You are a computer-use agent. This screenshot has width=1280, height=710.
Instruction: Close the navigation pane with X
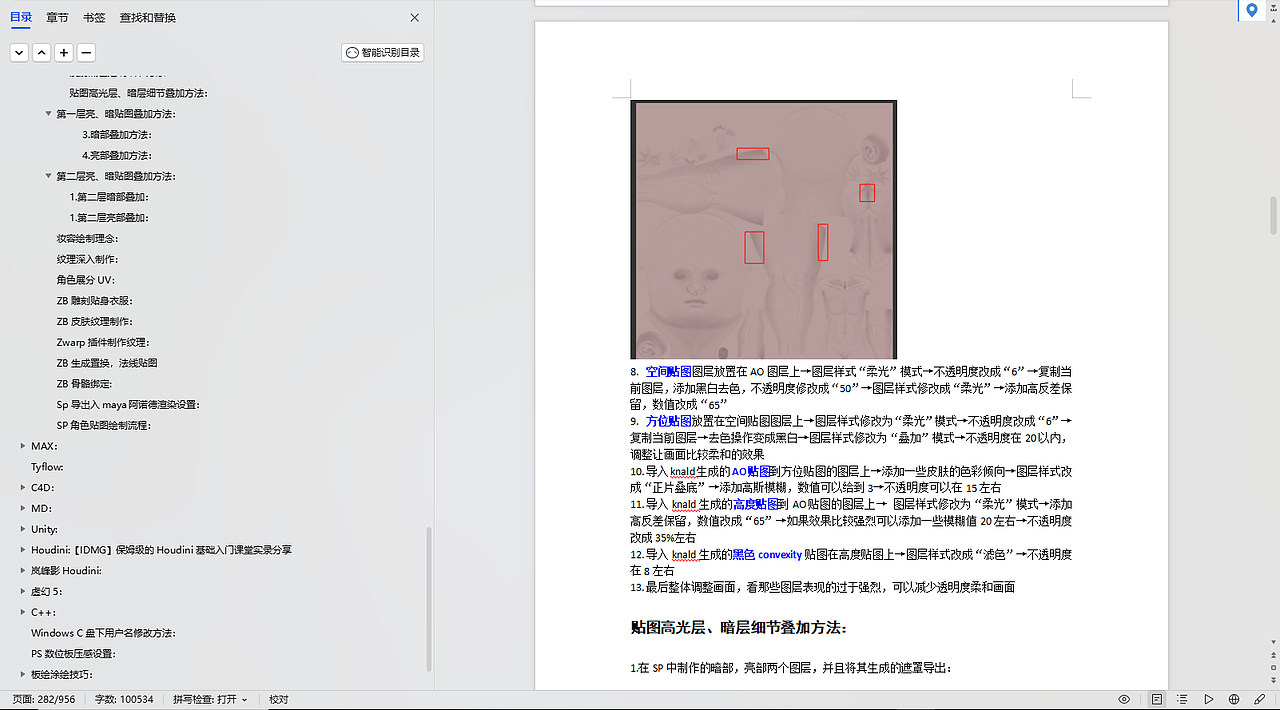(x=415, y=18)
